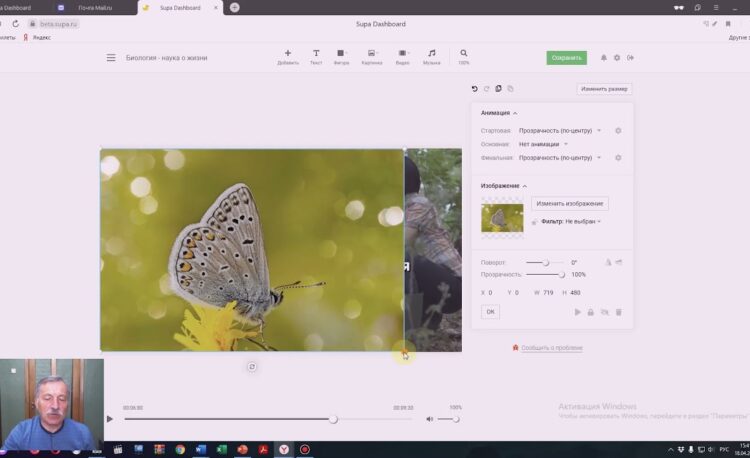Viewport: 750px width, 458px height.
Task: Toggle visibility with the crossed eye icon
Action: (x=605, y=312)
